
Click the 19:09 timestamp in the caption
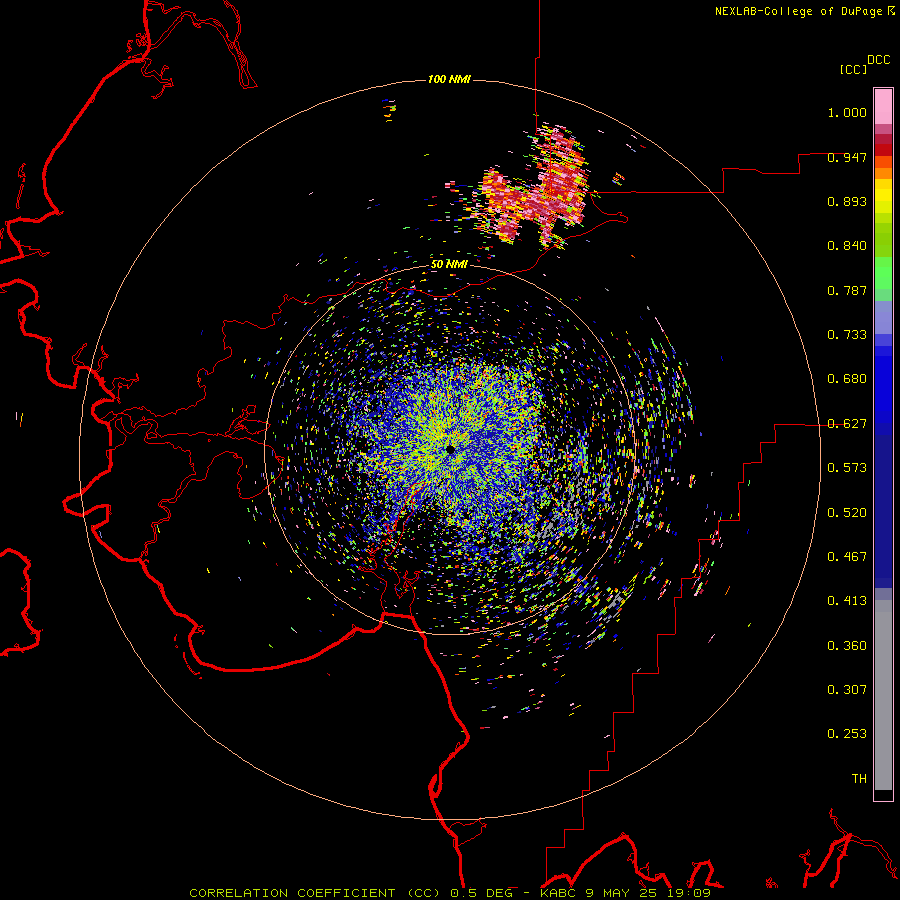(688, 893)
